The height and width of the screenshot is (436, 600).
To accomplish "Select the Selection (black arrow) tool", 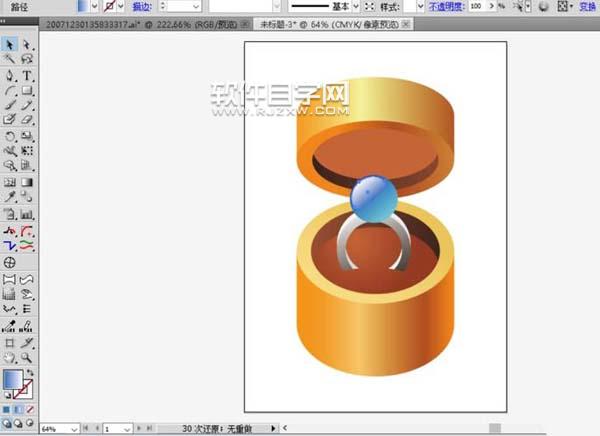I will pyautogui.click(x=10, y=45).
